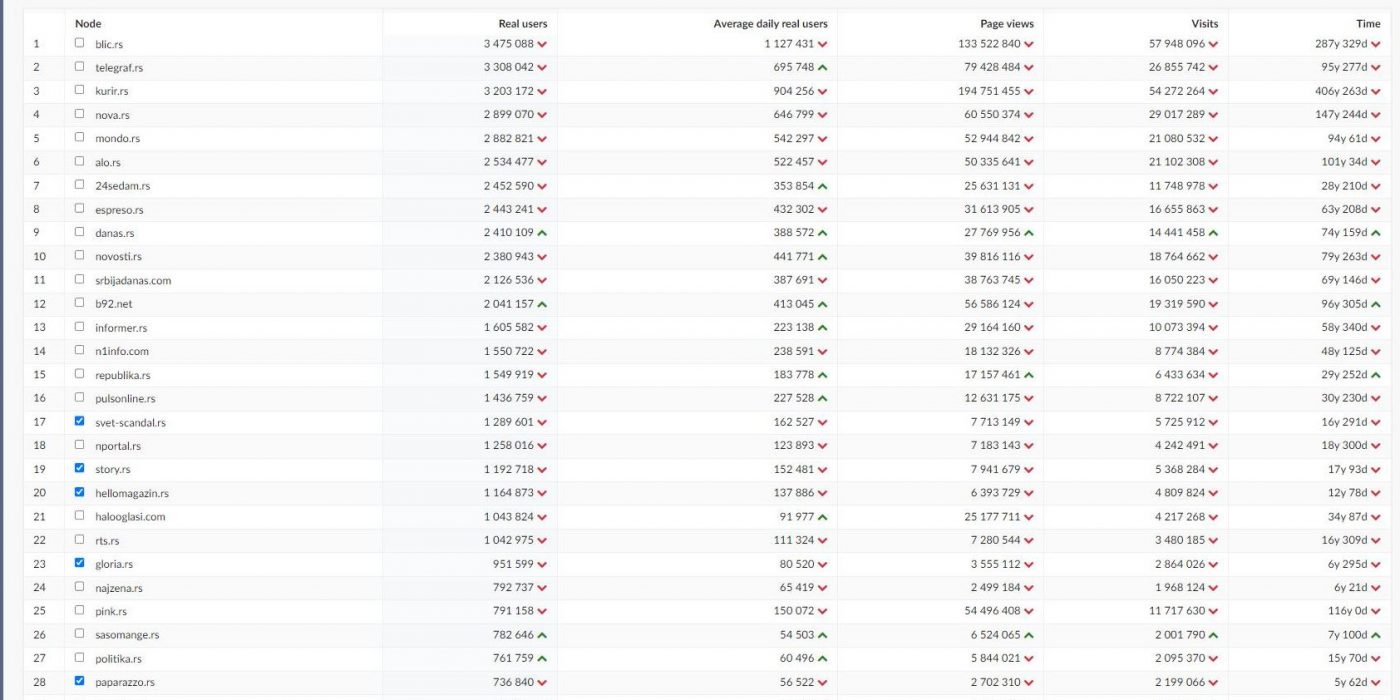This screenshot has height=700, width=1400.
Task: Tick the telegraf.rs checkbox
Action: (x=79, y=66)
